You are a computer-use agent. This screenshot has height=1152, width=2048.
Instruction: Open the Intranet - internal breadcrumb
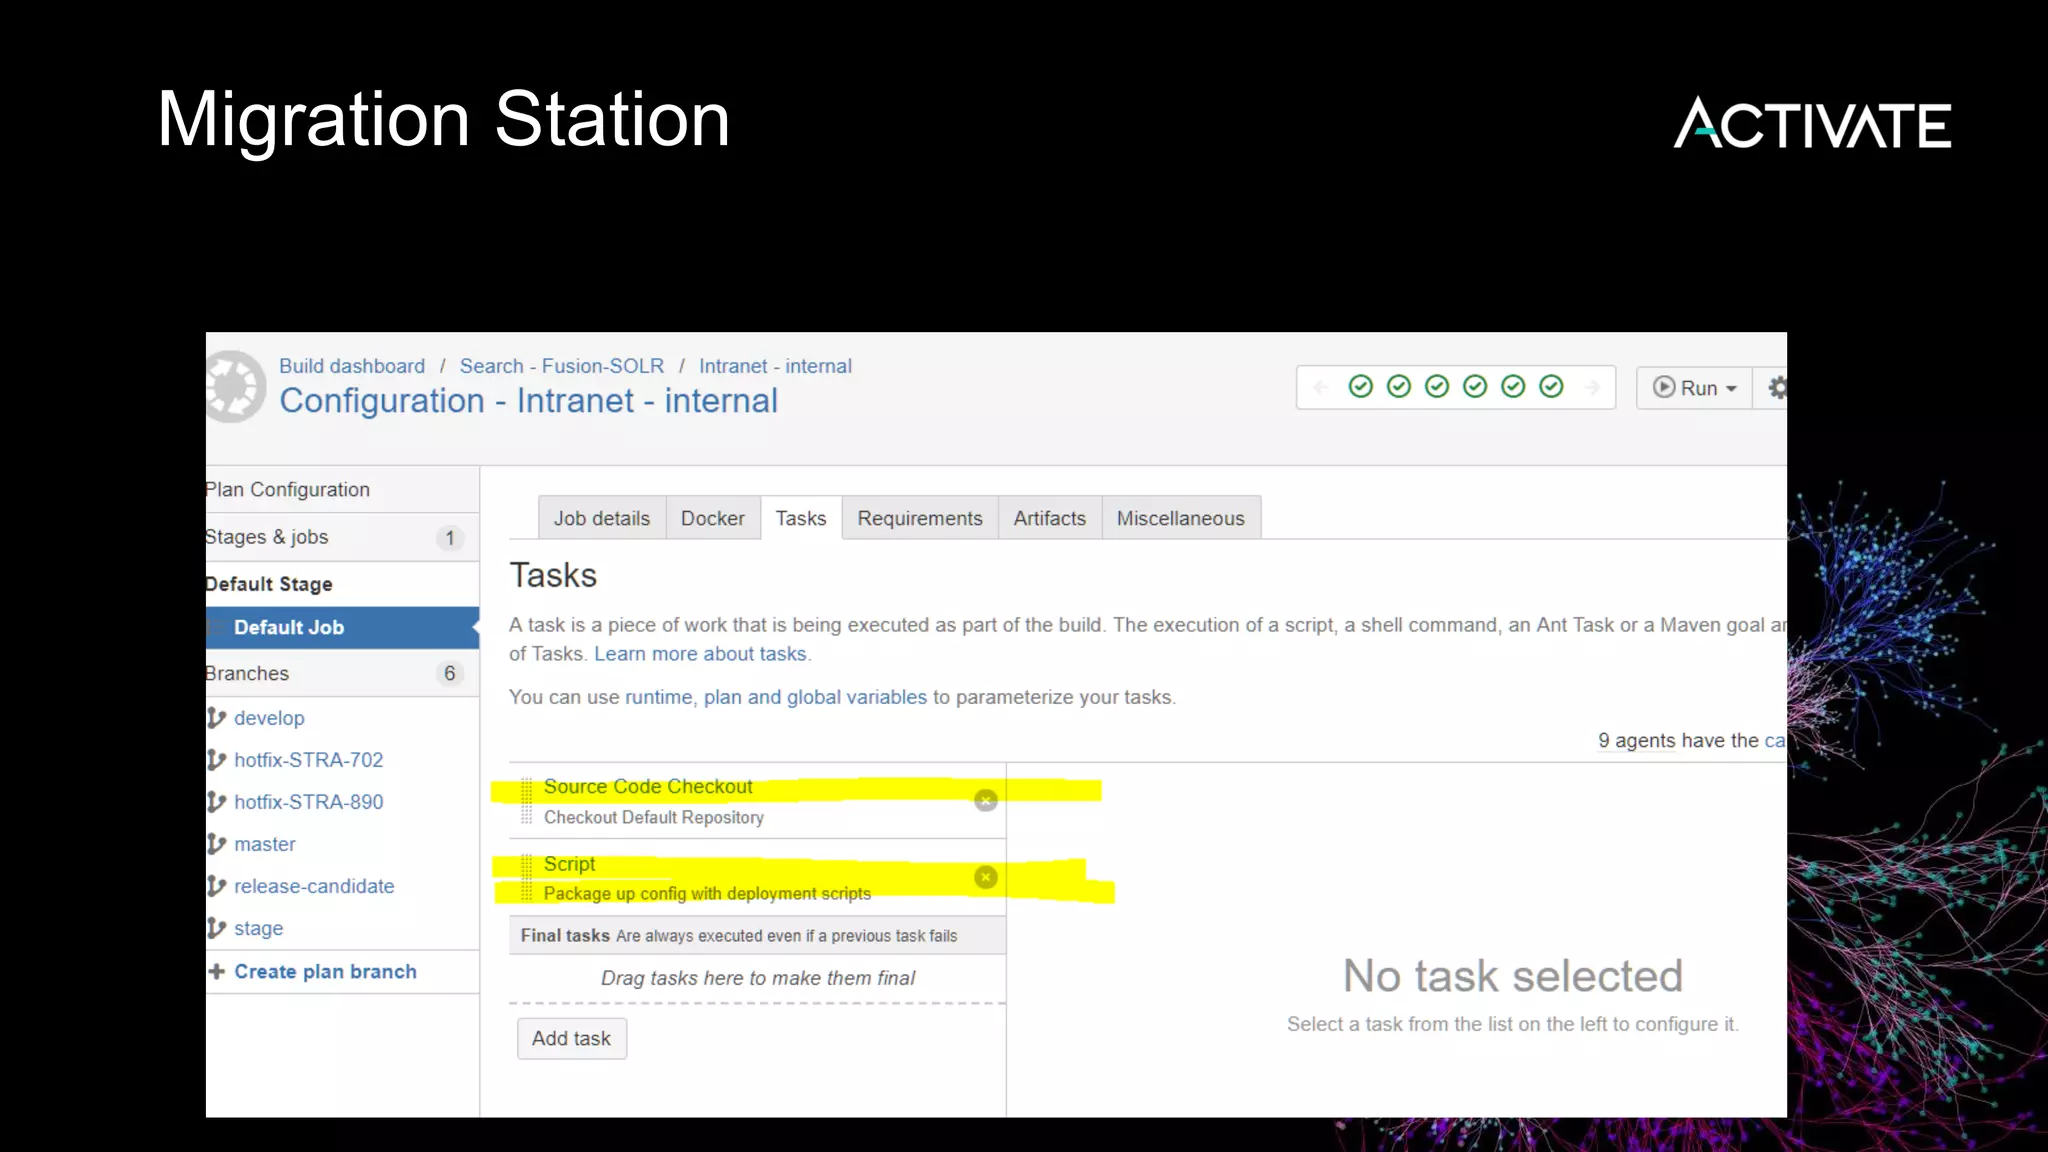775,366
